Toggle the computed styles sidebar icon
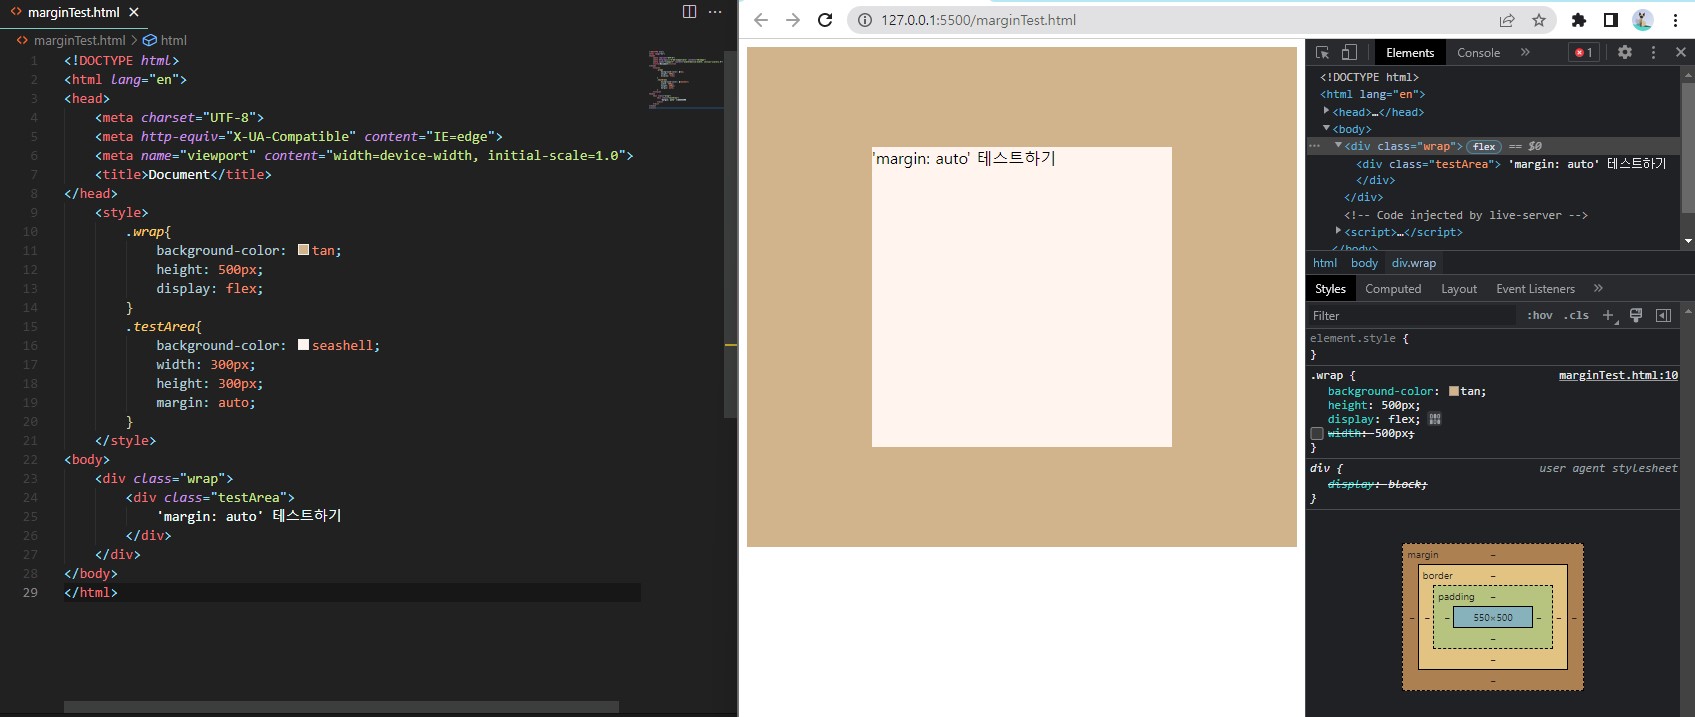Image resolution: width=1695 pixels, height=717 pixels. click(x=1663, y=316)
